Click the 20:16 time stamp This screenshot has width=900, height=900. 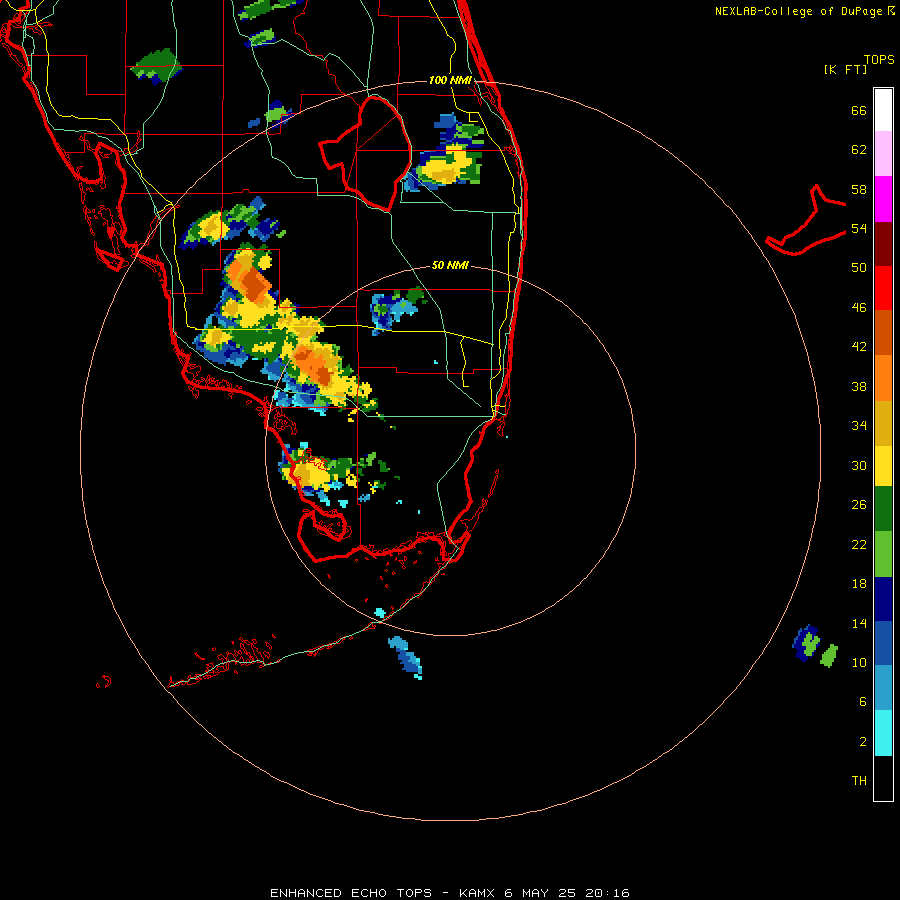(x=607, y=893)
